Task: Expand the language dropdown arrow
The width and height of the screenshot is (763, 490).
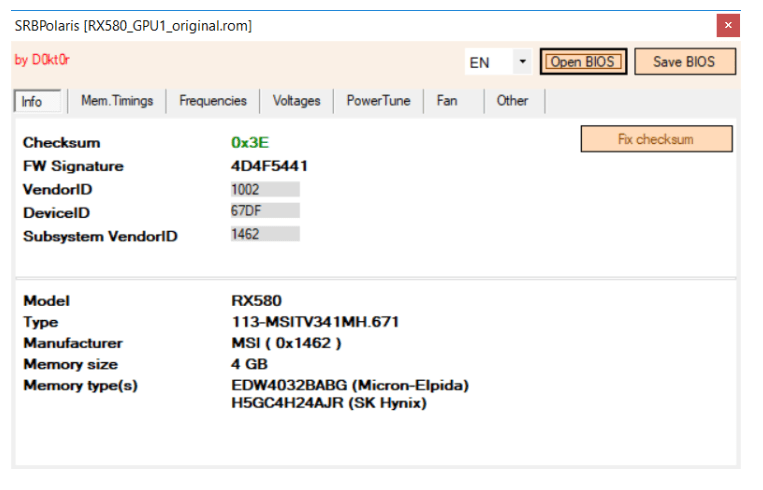Action: click(522, 62)
